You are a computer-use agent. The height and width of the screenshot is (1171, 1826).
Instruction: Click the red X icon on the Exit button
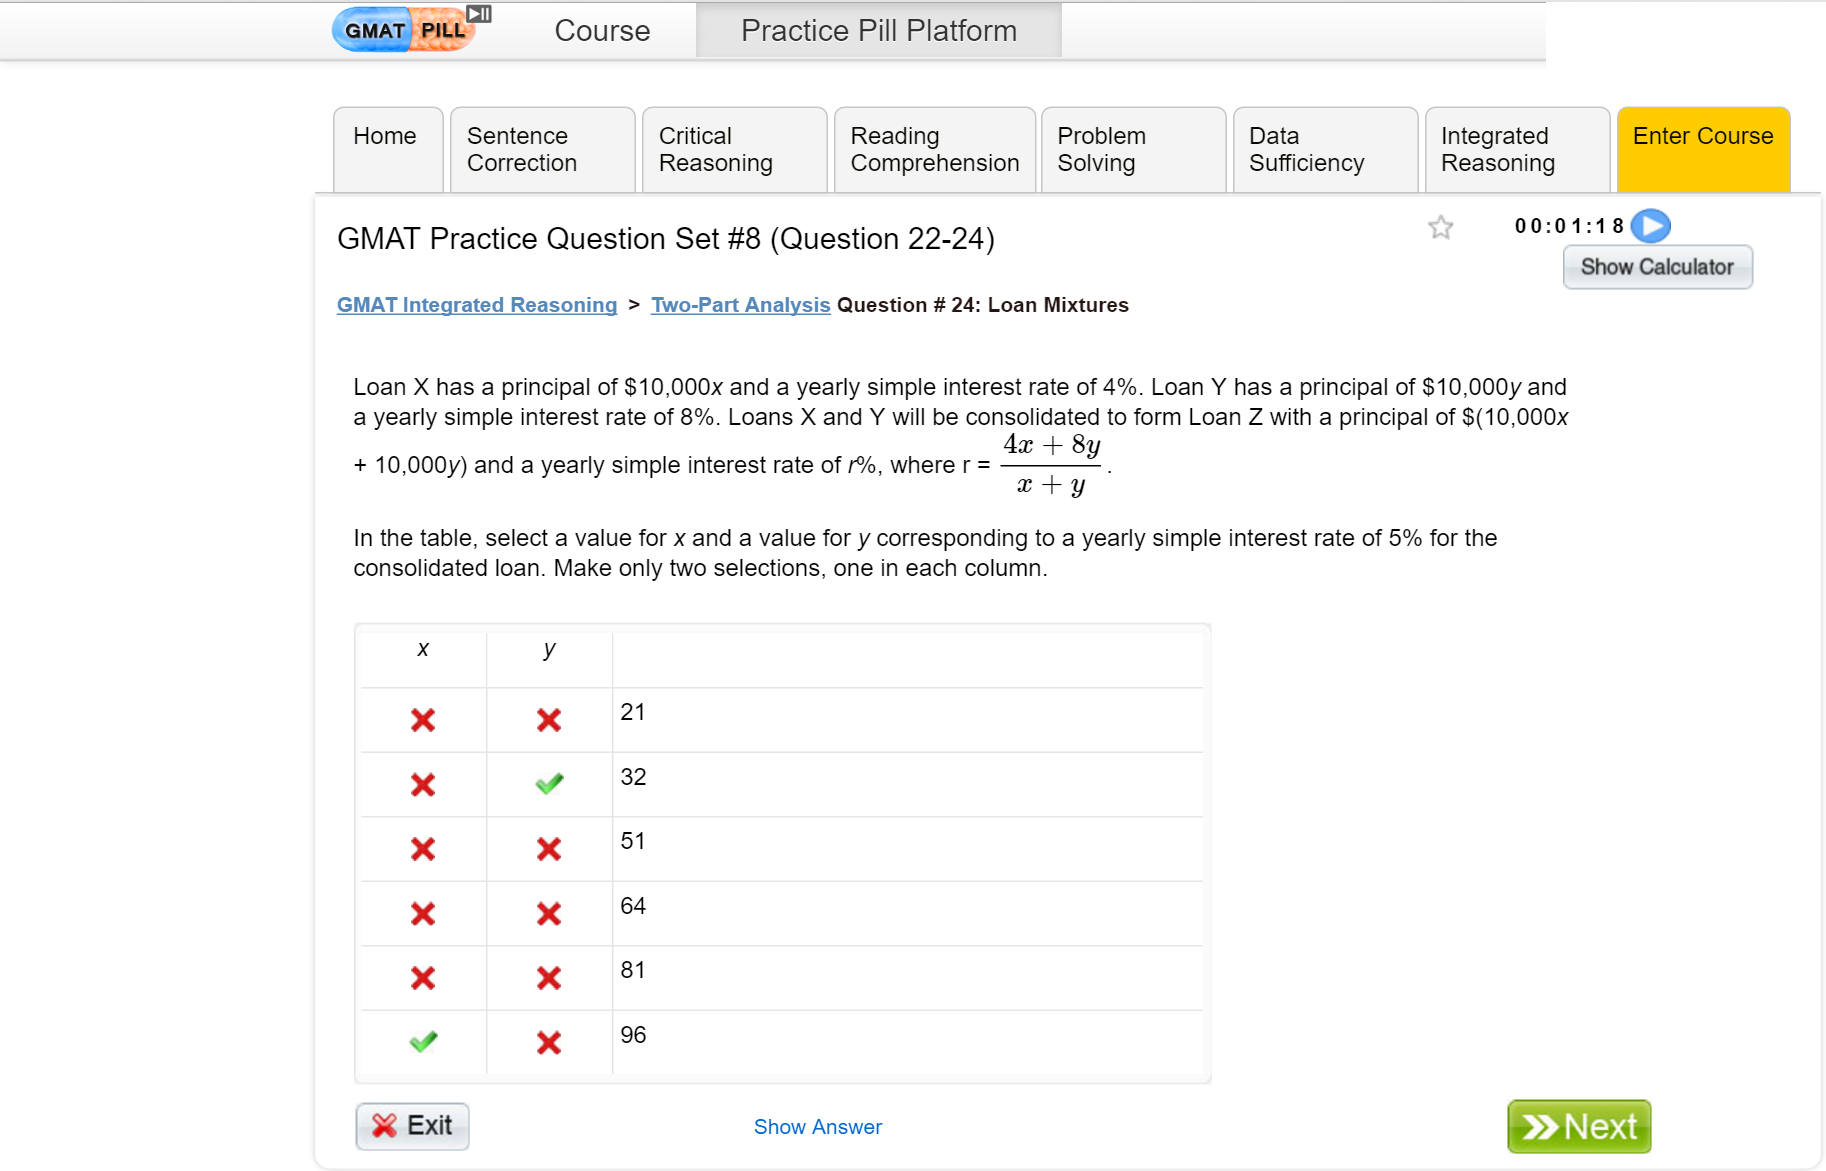[384, 1126]
